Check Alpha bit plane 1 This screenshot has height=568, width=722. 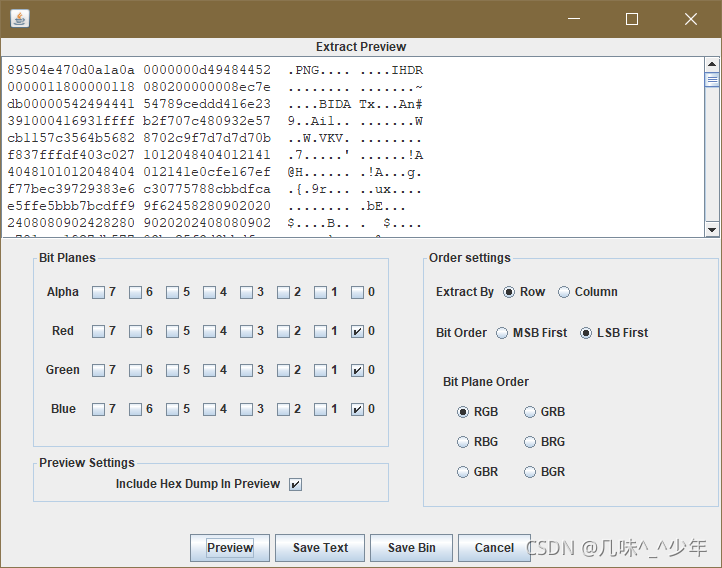(x=320, y=292)
